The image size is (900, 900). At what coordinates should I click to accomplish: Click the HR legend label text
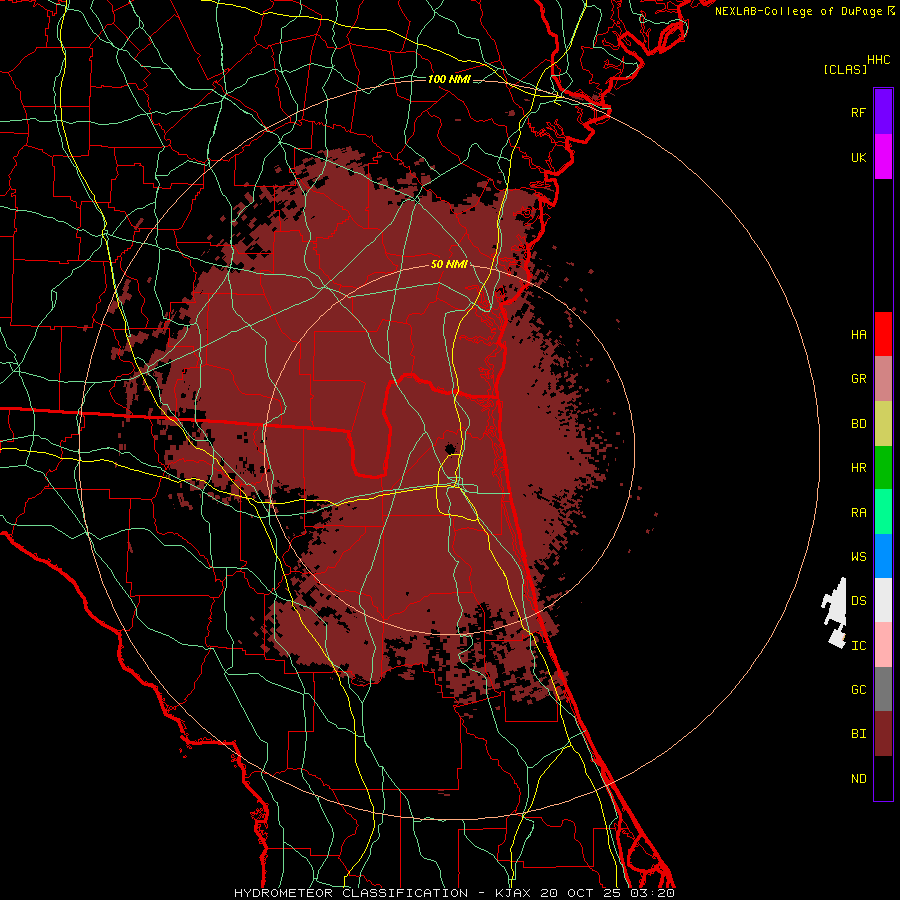tap(858, 468)
